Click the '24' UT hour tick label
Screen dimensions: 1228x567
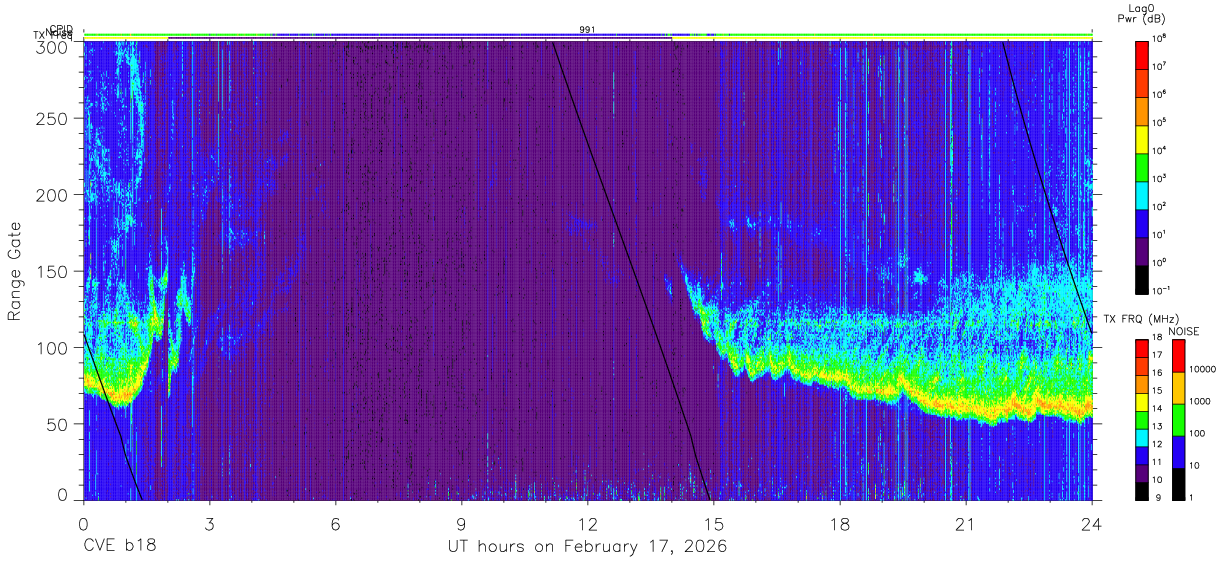1092,524
